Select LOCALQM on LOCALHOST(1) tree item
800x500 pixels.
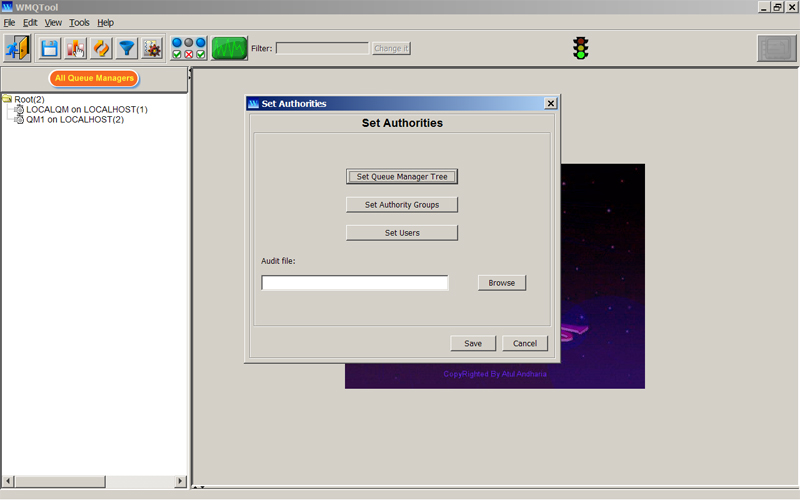click(x=87, y=109)
